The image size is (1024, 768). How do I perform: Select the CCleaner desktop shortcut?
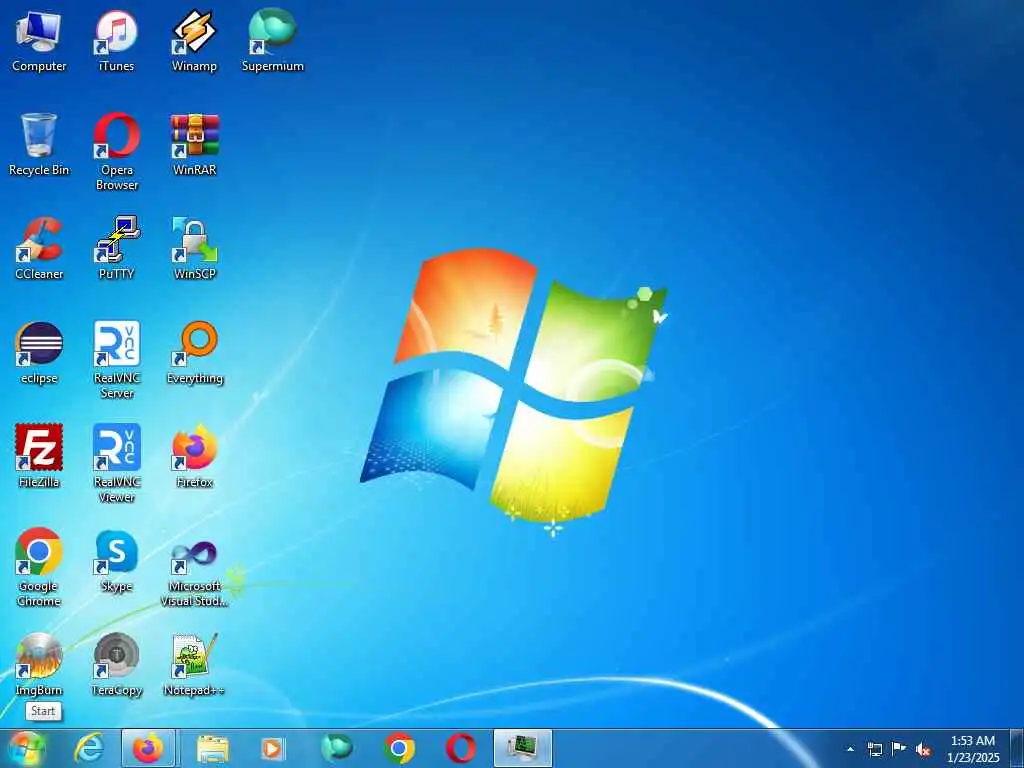39,249
